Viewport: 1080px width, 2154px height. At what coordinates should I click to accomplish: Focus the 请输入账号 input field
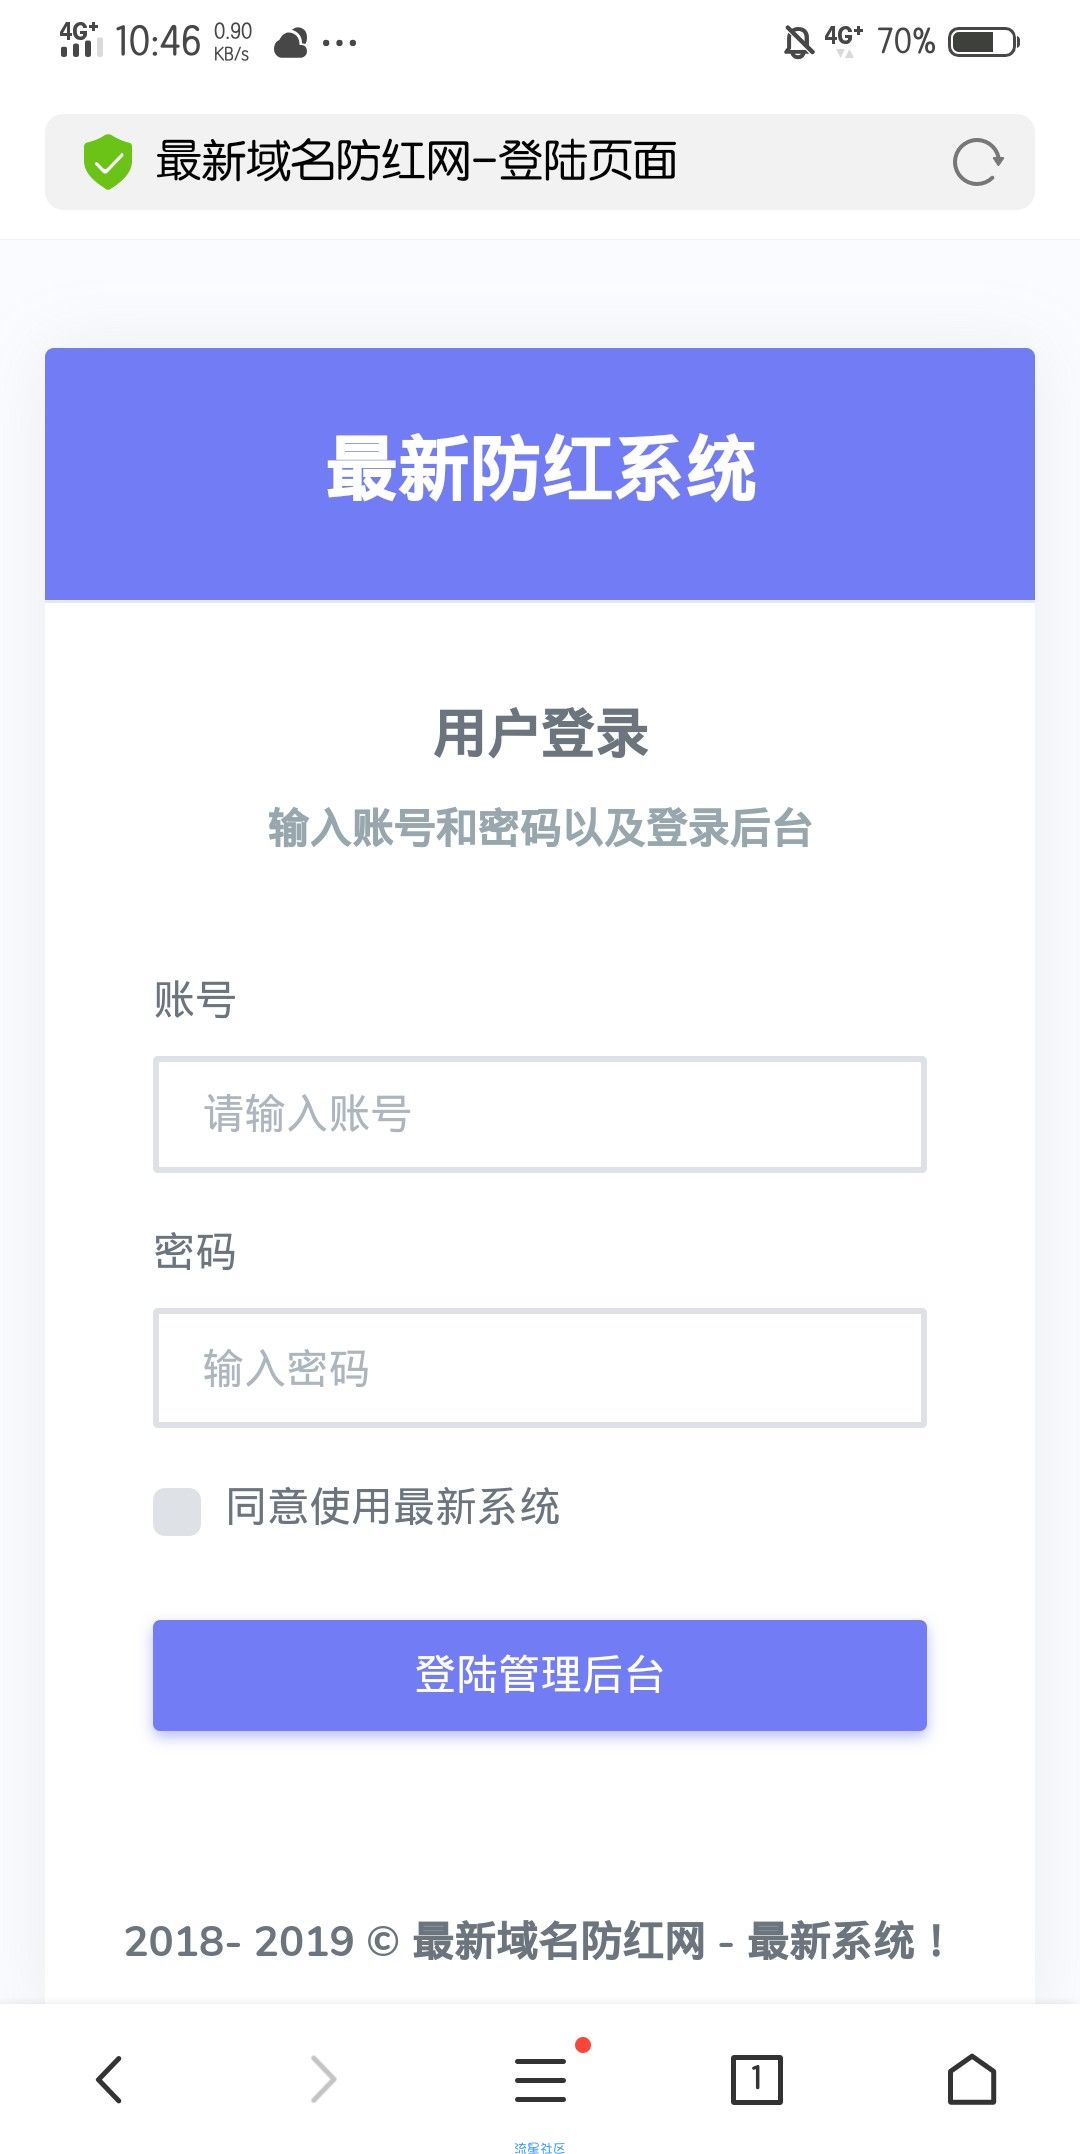tap(540, 1114)
